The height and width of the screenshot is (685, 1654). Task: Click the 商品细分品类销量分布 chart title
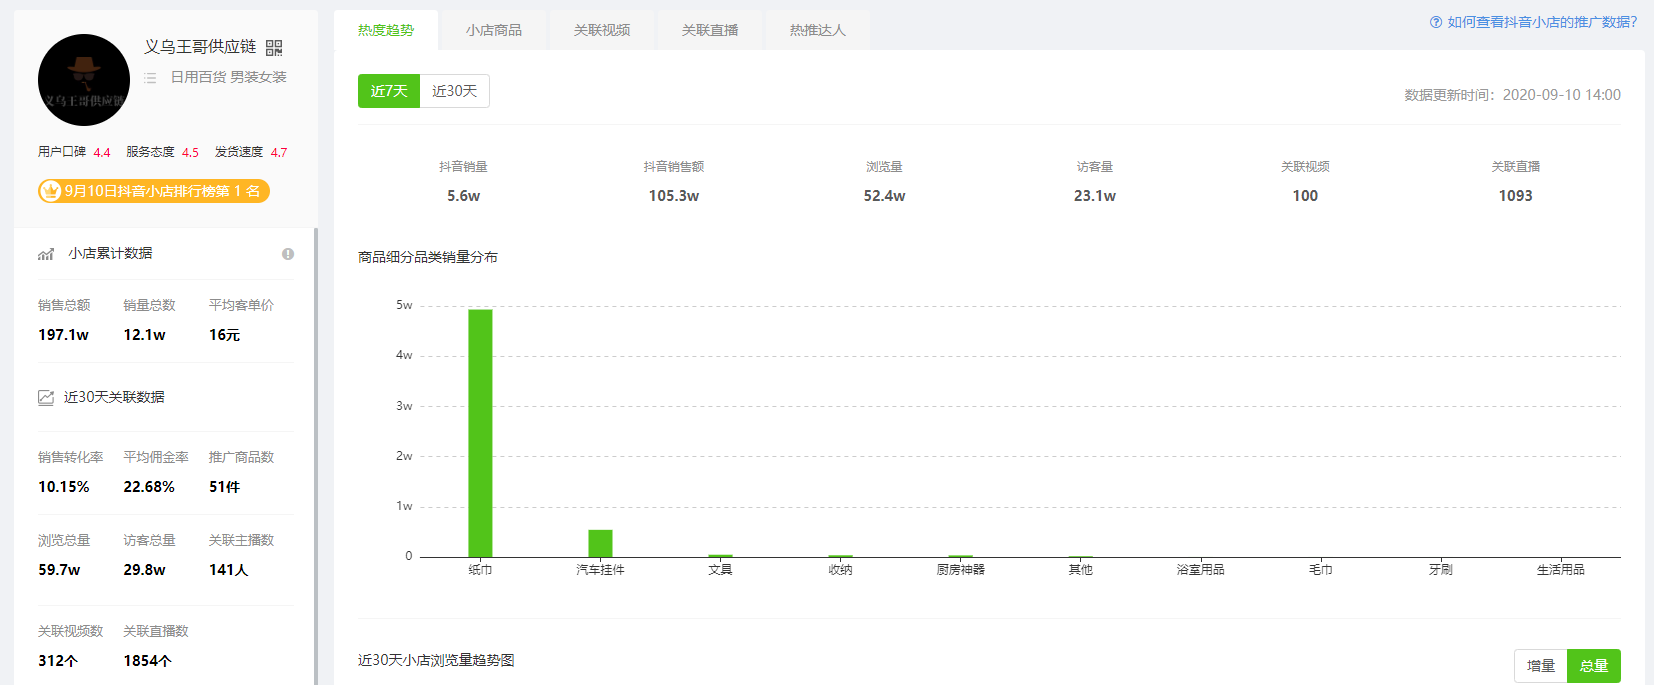click(428, 257)
